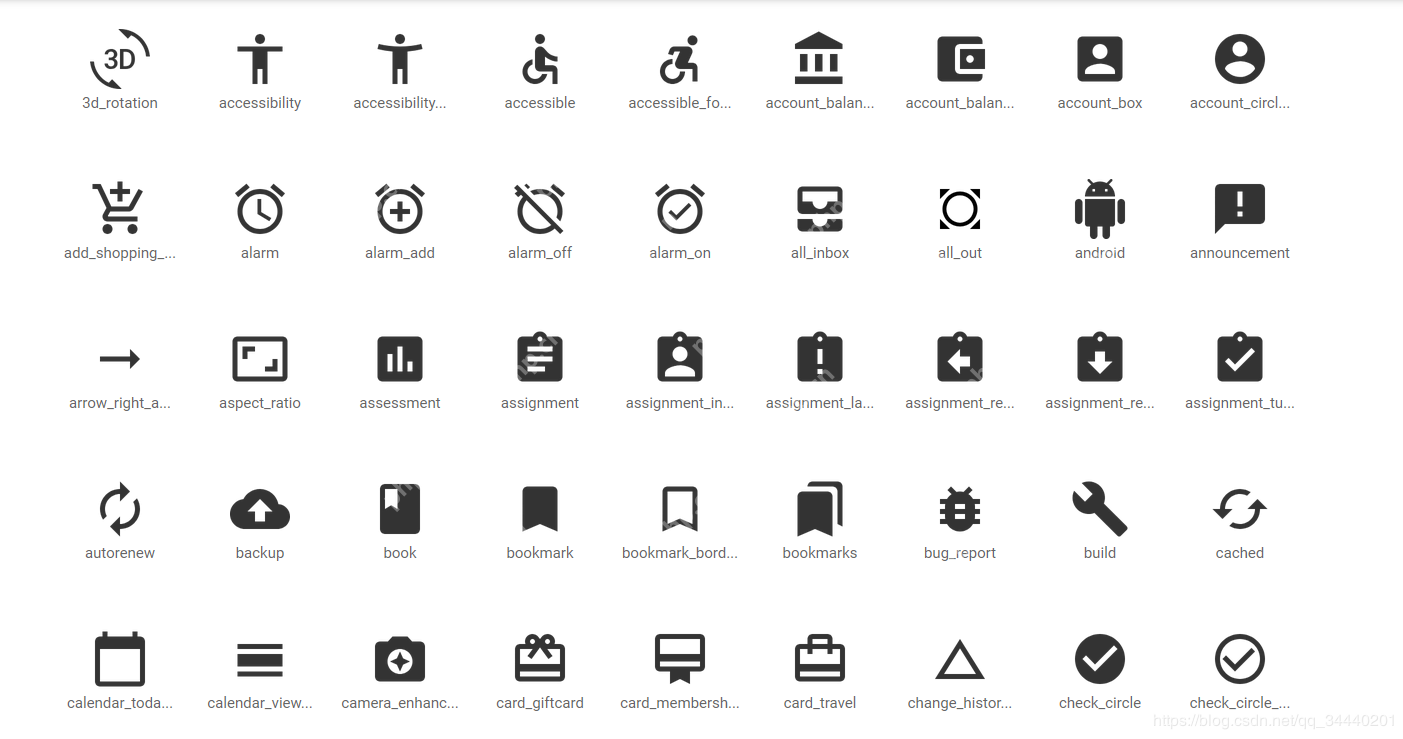1403x739 pixels.
Task: Click the assessment bar chart icon
Action: tap(400, 359)
